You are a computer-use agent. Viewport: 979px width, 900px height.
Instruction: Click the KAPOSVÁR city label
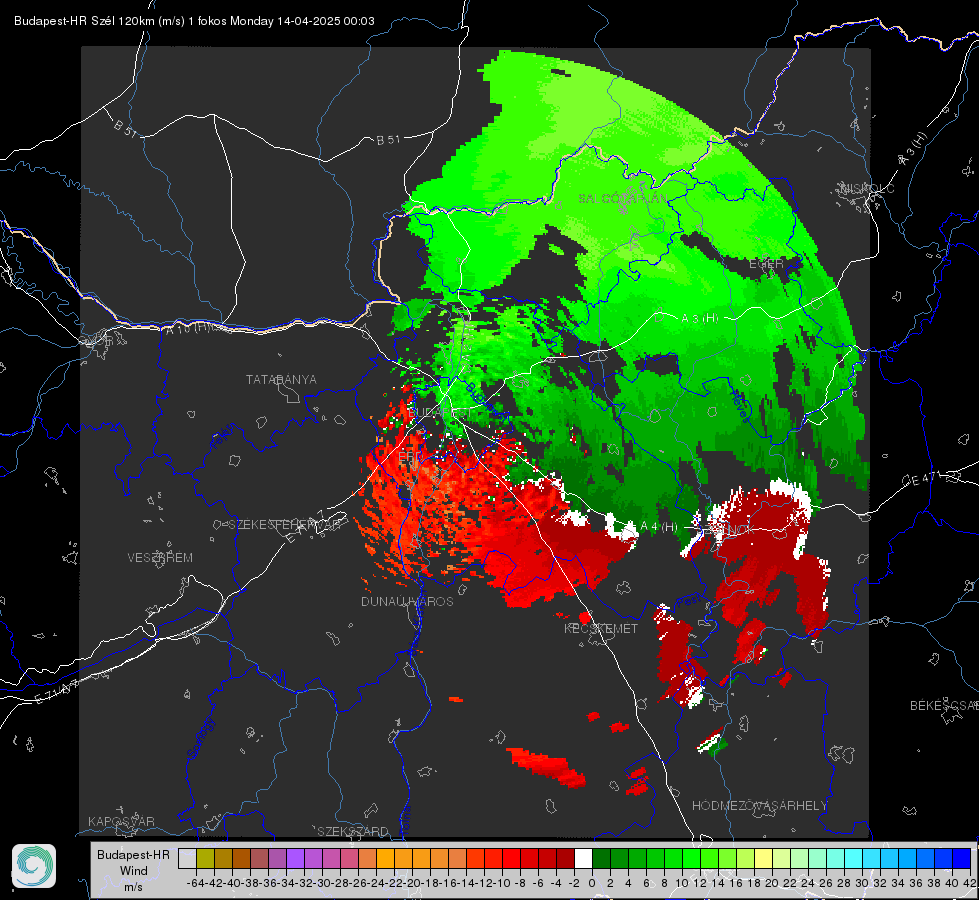click(121, 821)
